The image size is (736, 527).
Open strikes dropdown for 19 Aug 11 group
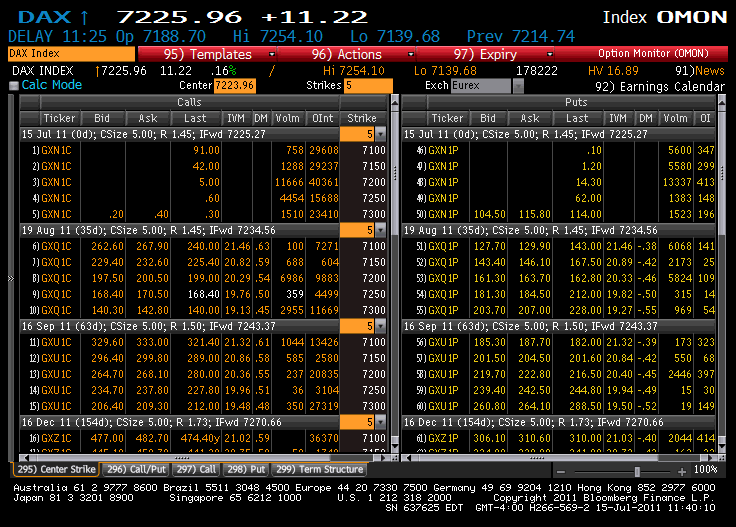pyautogui.click(x=381, y=230)
